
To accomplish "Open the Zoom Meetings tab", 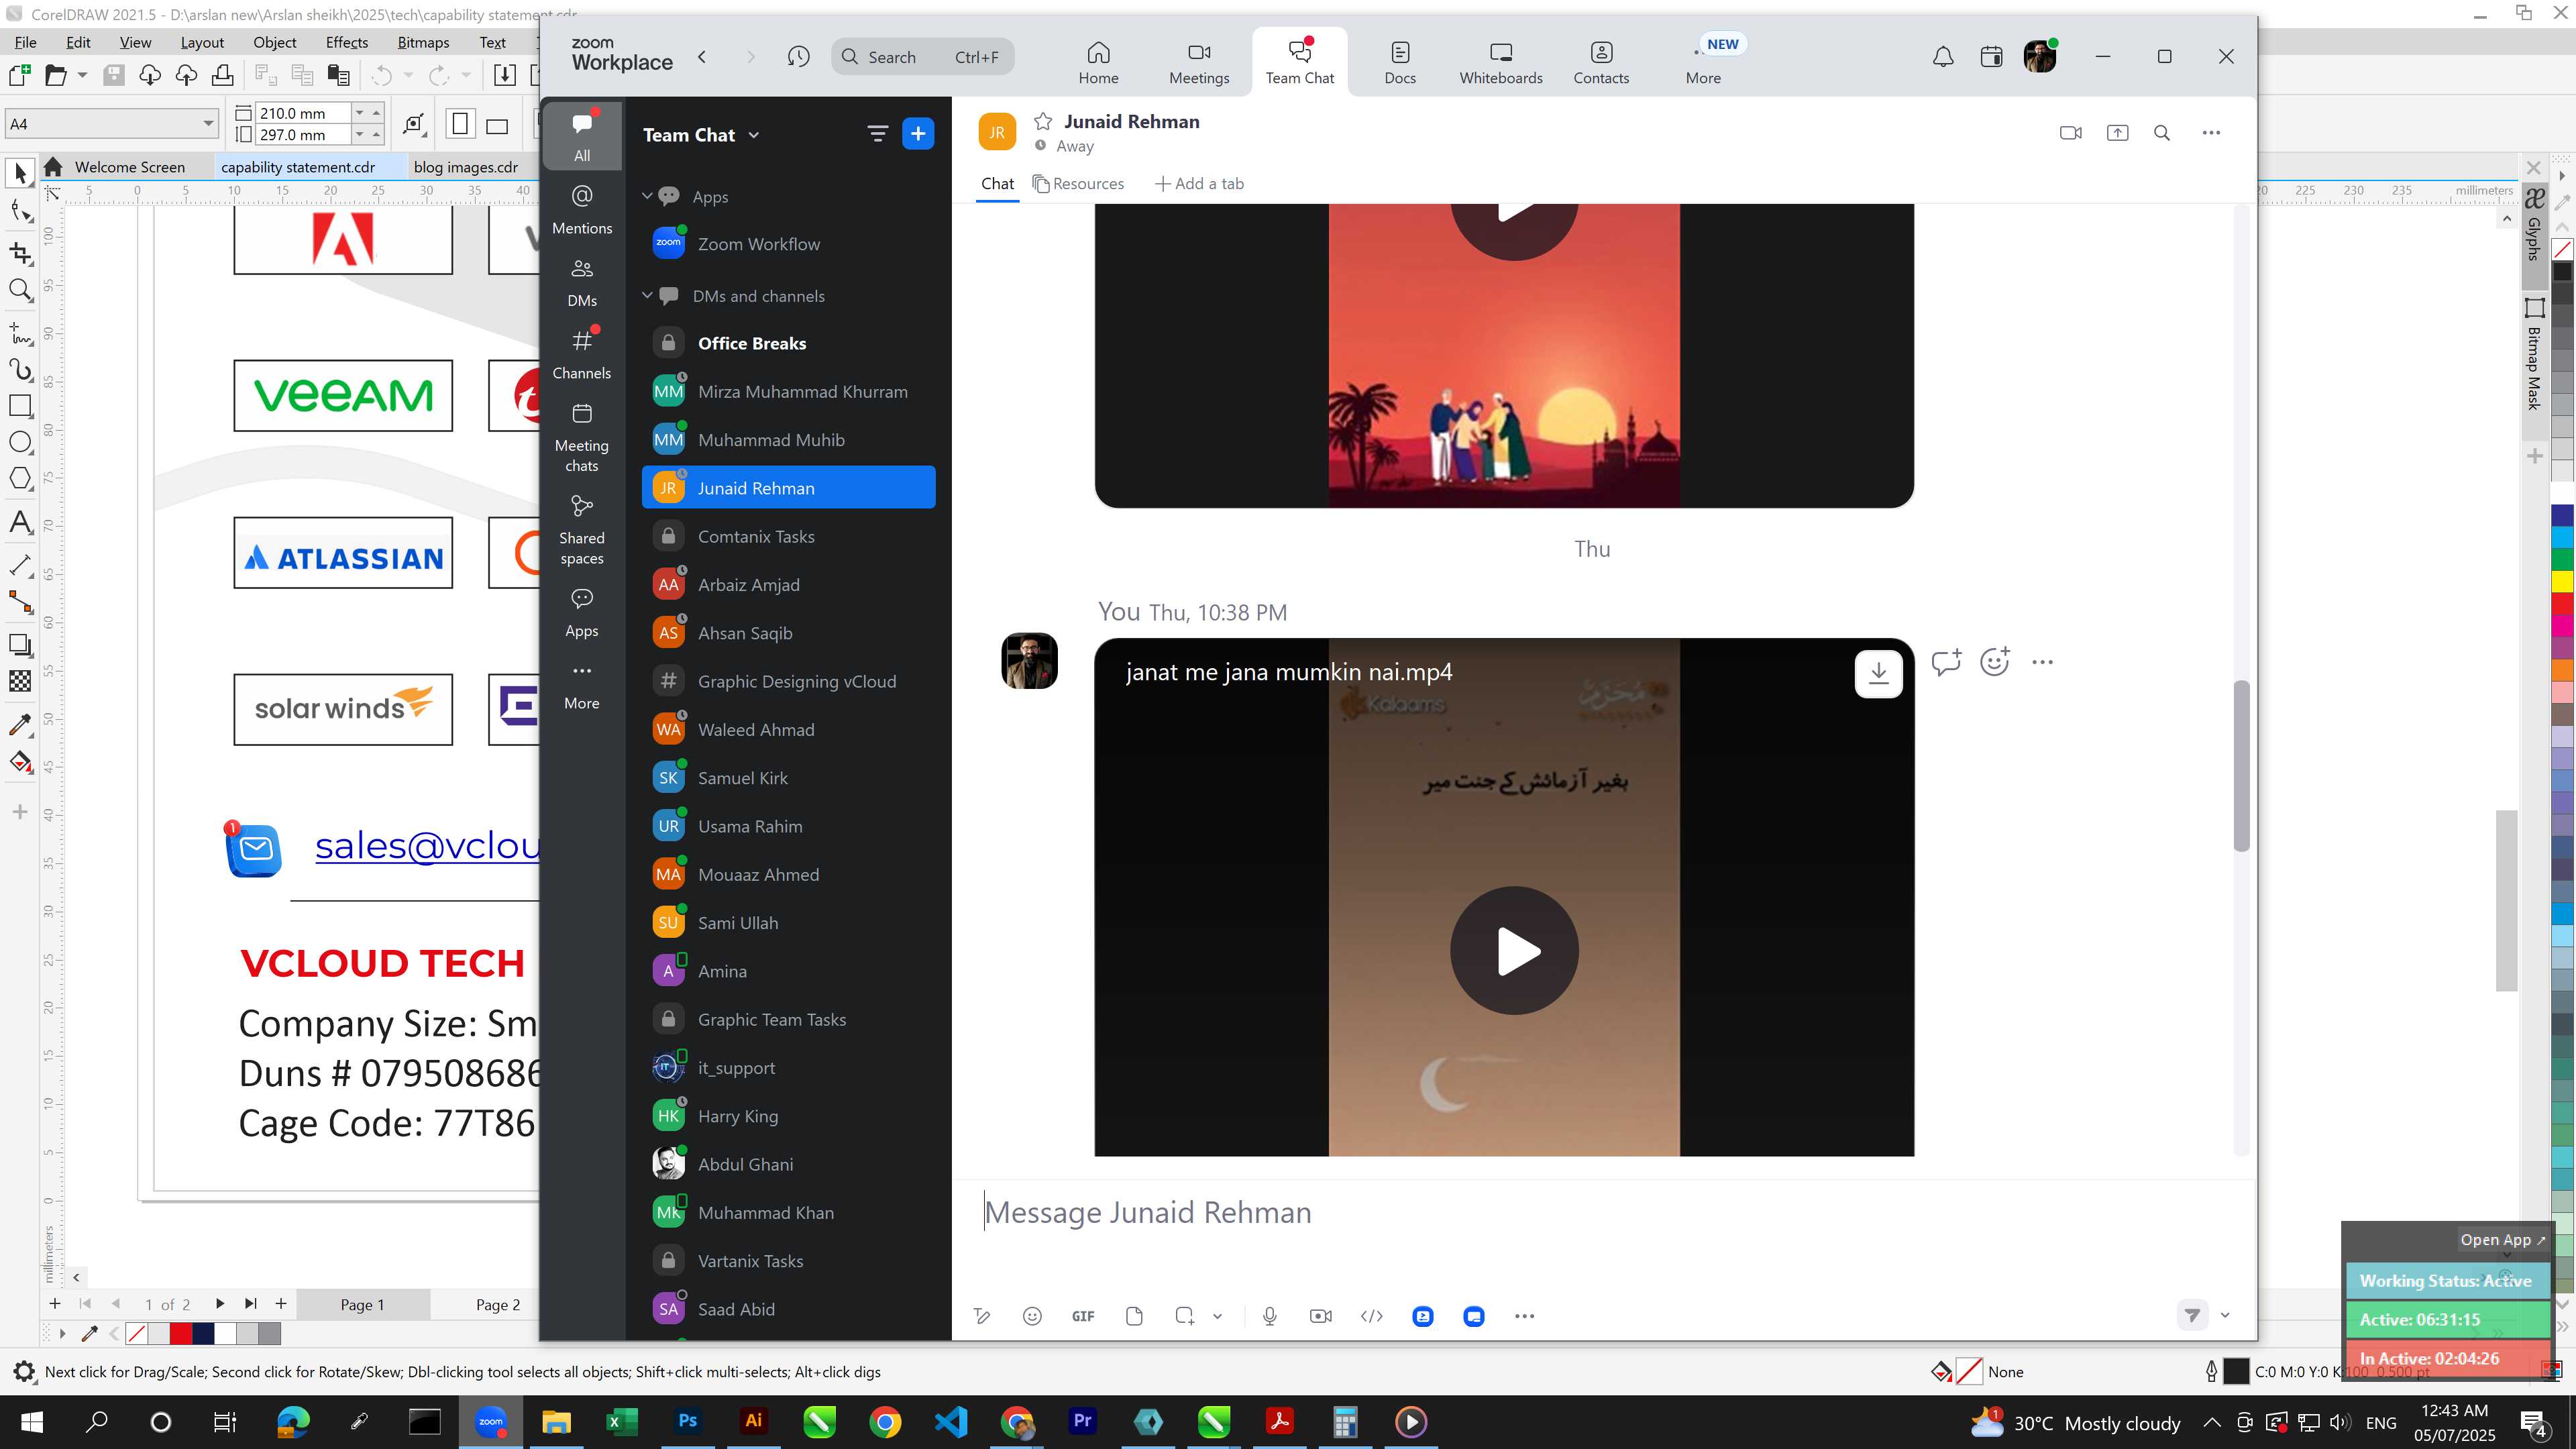I will click(1199, 62).
